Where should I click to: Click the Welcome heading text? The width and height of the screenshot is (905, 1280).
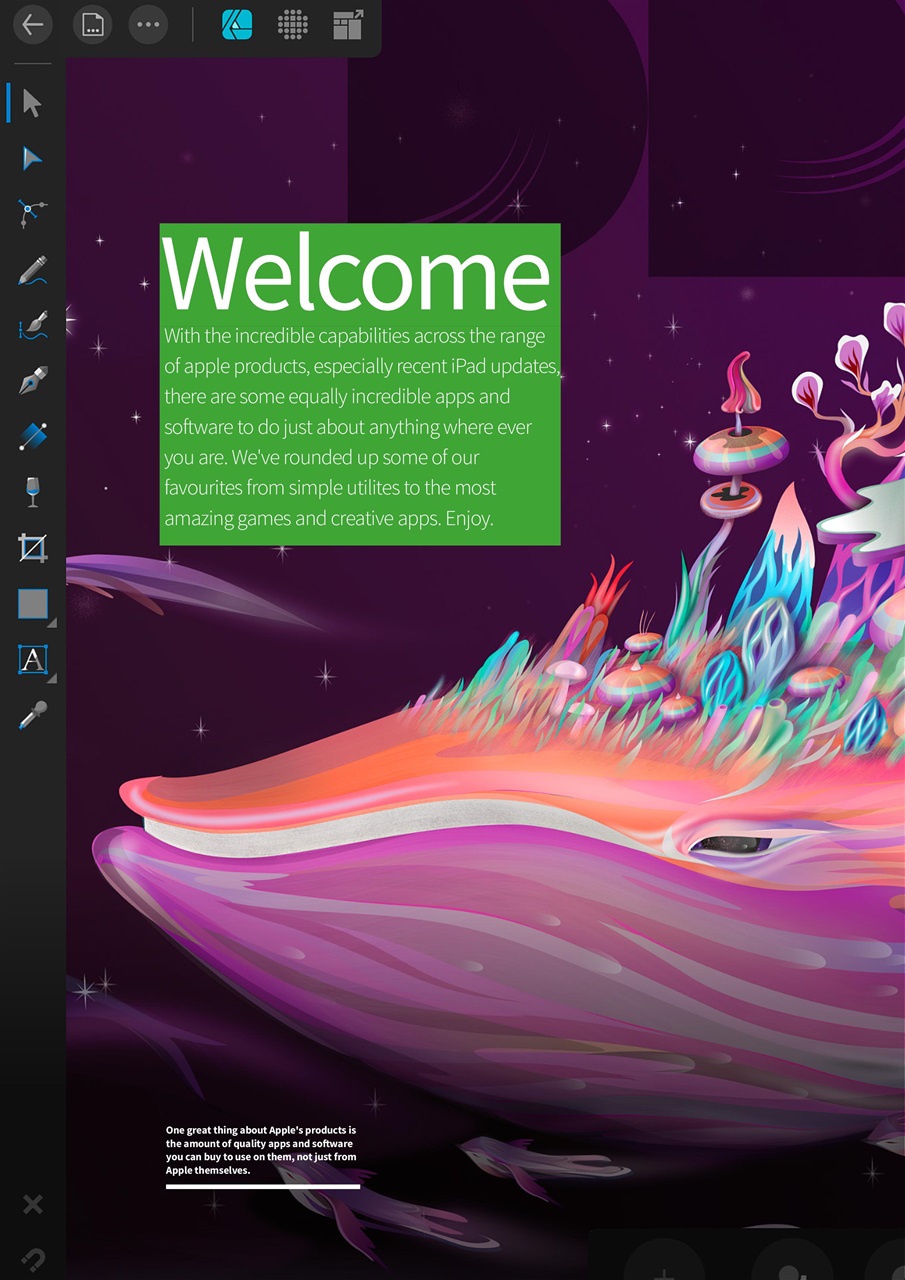pos(356,272)
